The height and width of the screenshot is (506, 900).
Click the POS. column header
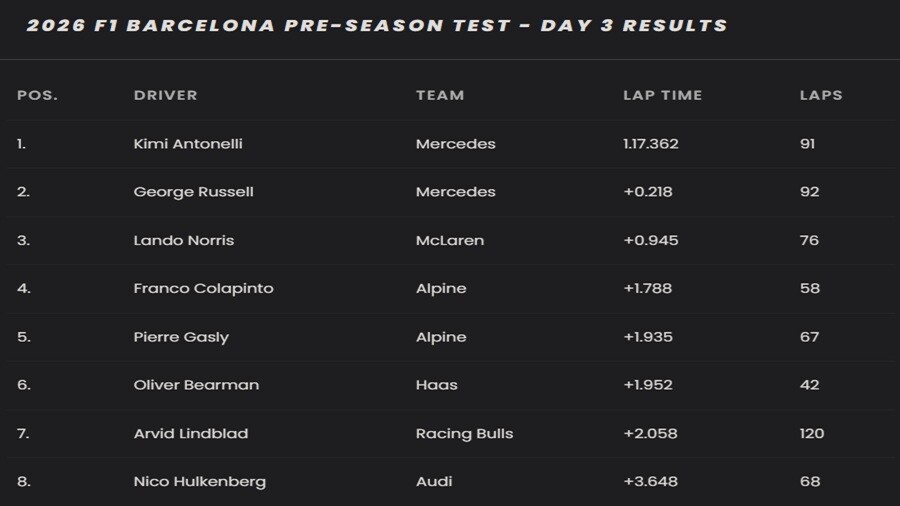[x=37, y=95]
